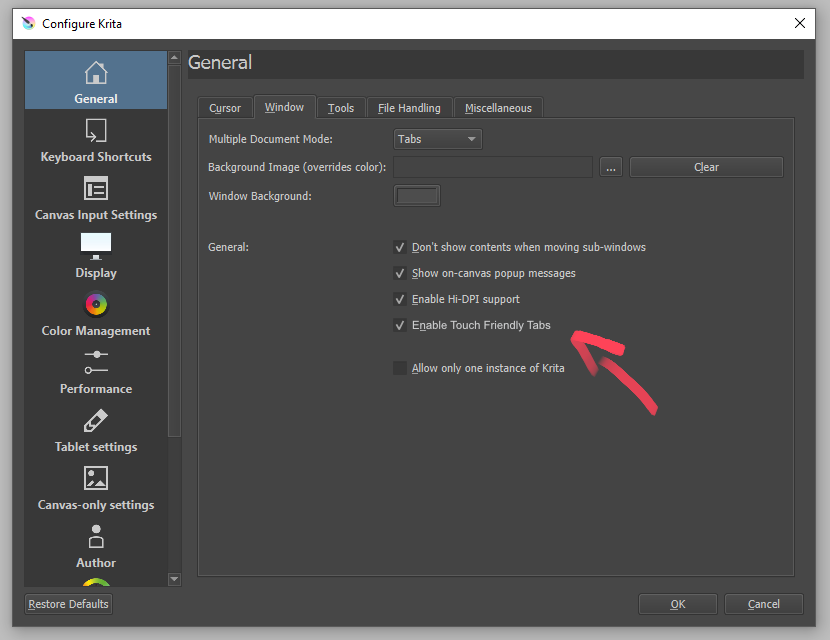Click the sidebar scrollbar thumb

174,250
